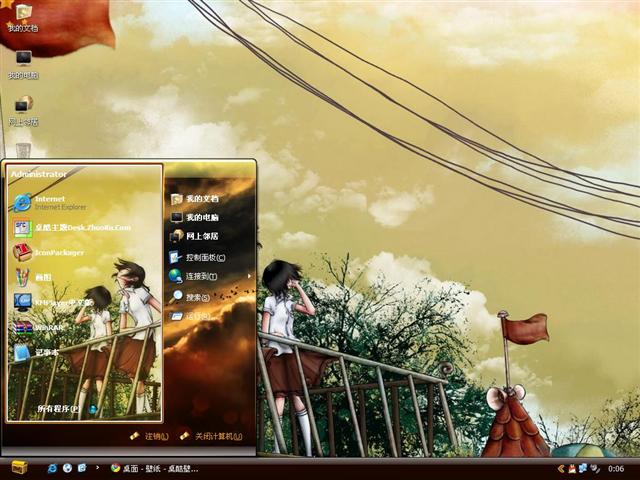Viewport: 640px width, 480px height.
Task: Click Recycle Bin icon on desktop
Action: (x=23, y=150)
